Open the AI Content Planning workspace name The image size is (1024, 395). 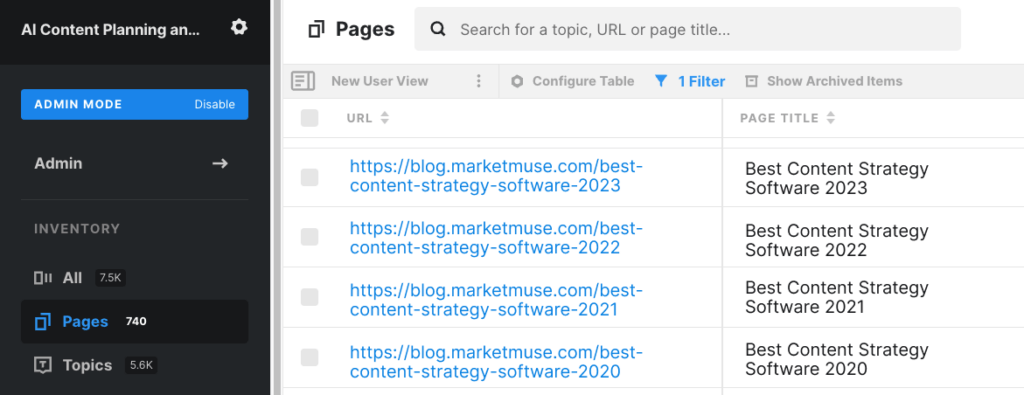110,30
